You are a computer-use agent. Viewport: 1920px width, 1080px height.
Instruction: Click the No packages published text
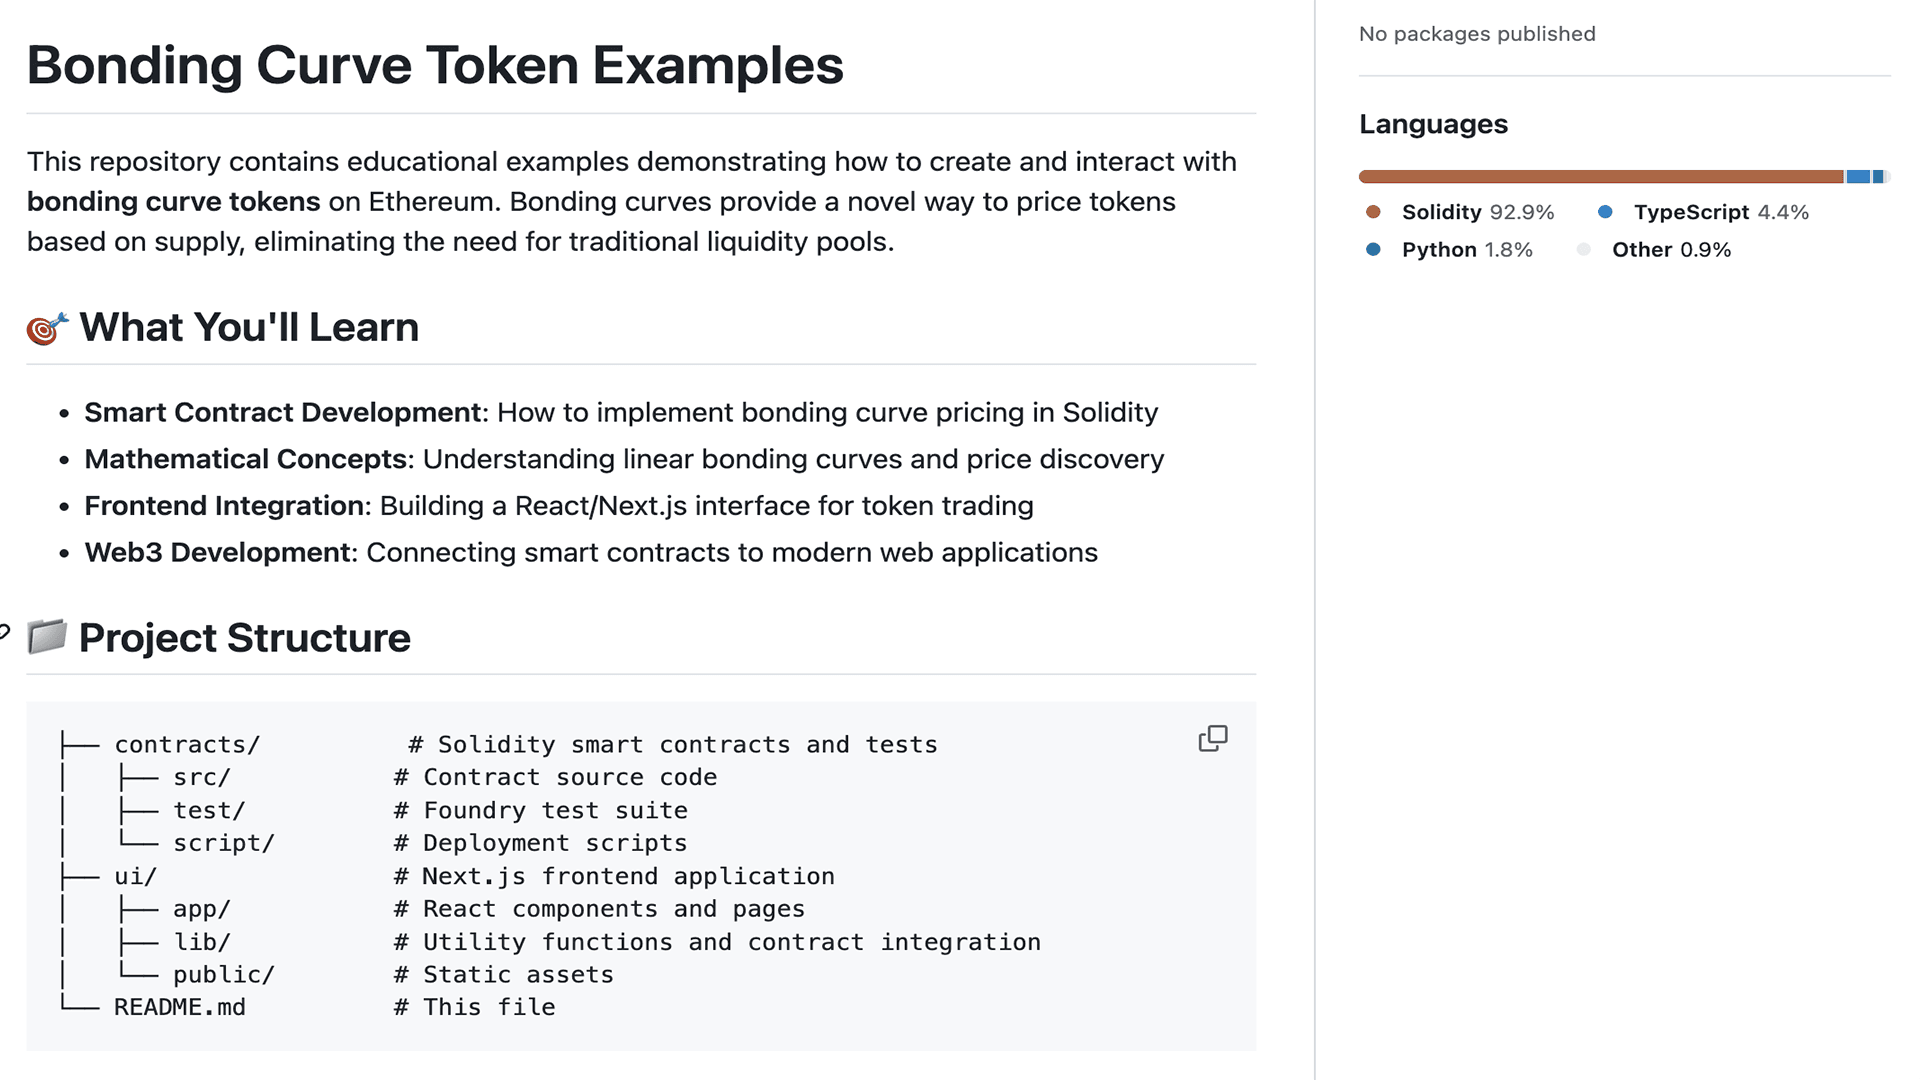tap(1477, 33)
